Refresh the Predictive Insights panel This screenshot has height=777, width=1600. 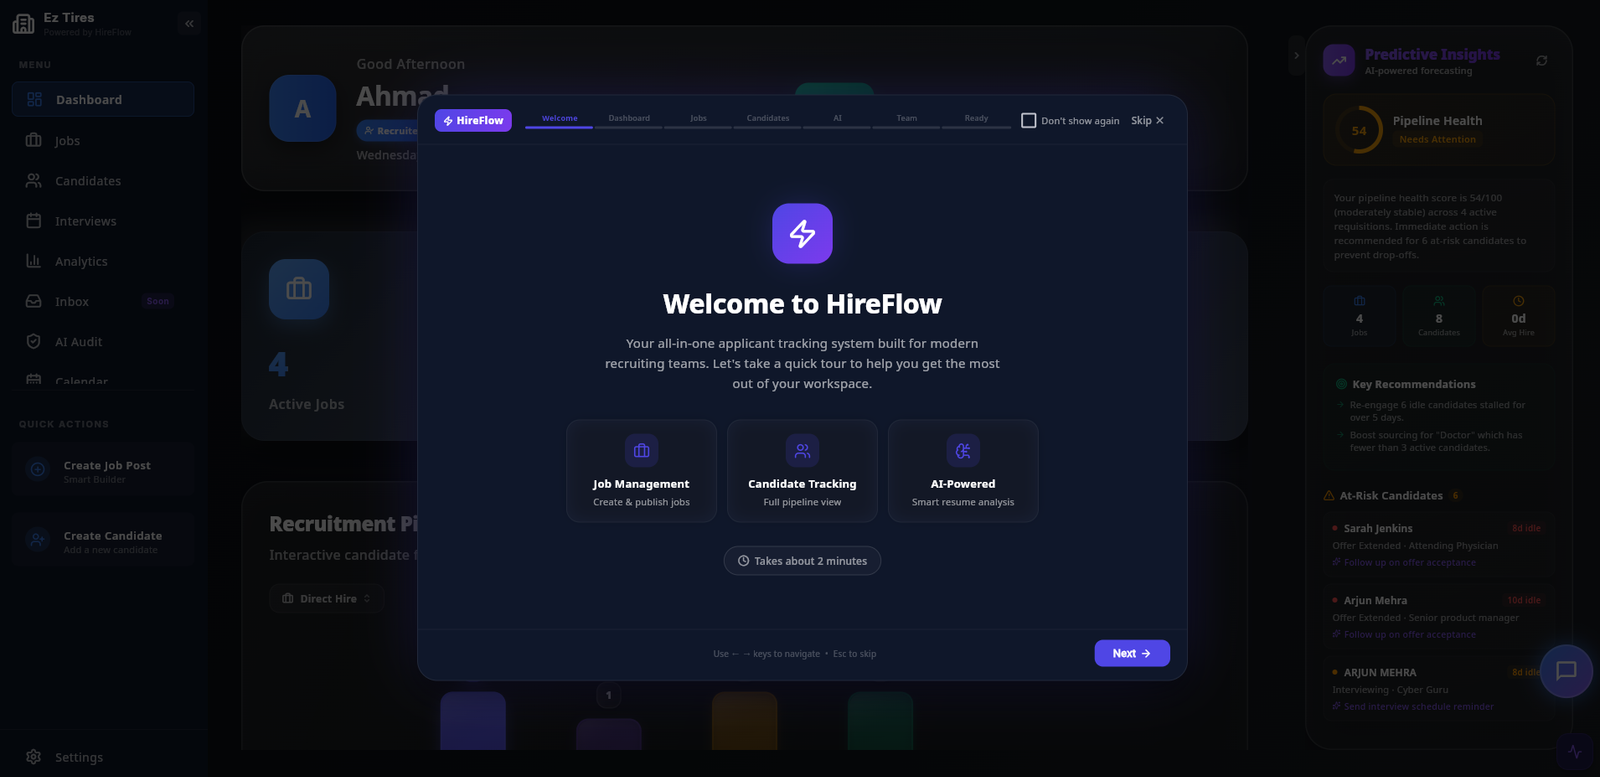coord(1542,61)
